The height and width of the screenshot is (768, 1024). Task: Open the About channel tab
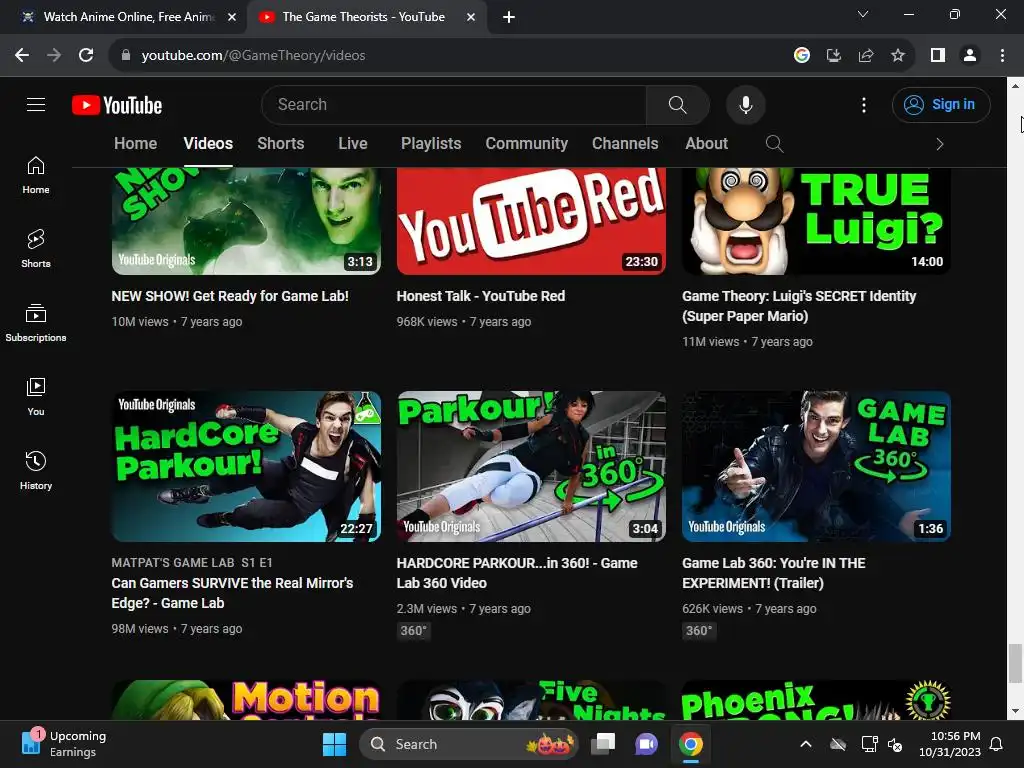(x=706, y=144)
